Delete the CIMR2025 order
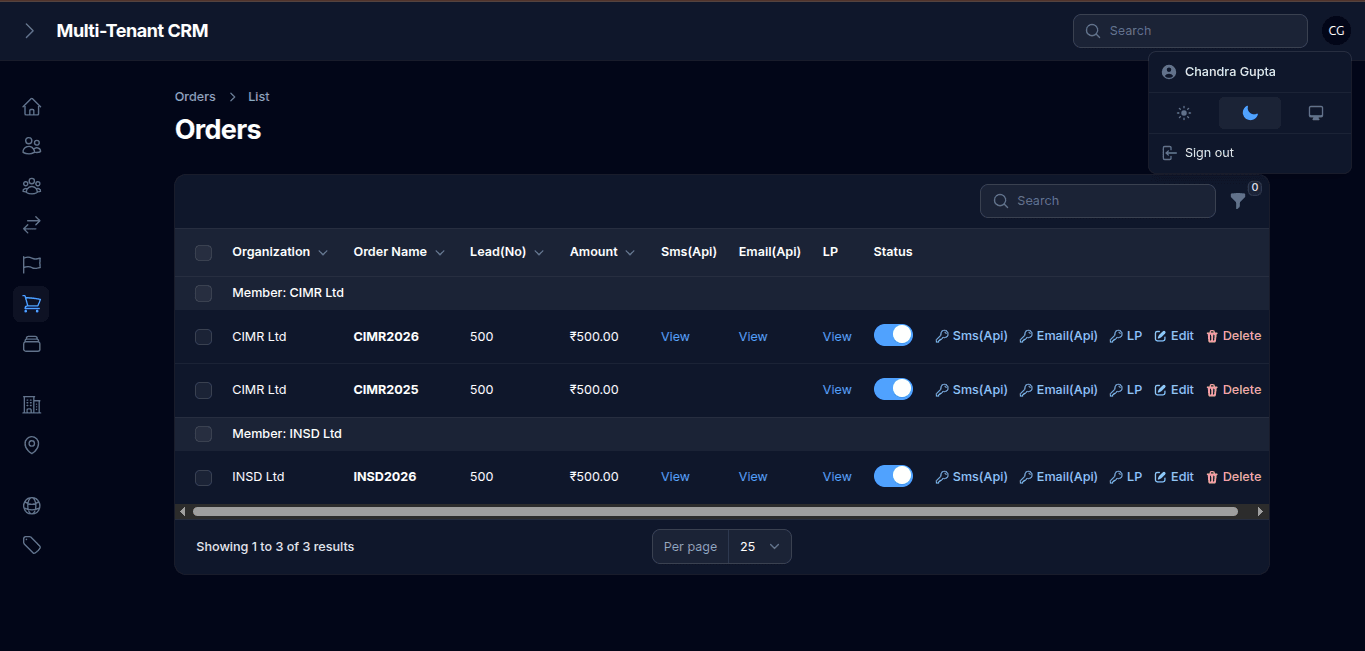 pyautogui.click(x=1234, y=390)
